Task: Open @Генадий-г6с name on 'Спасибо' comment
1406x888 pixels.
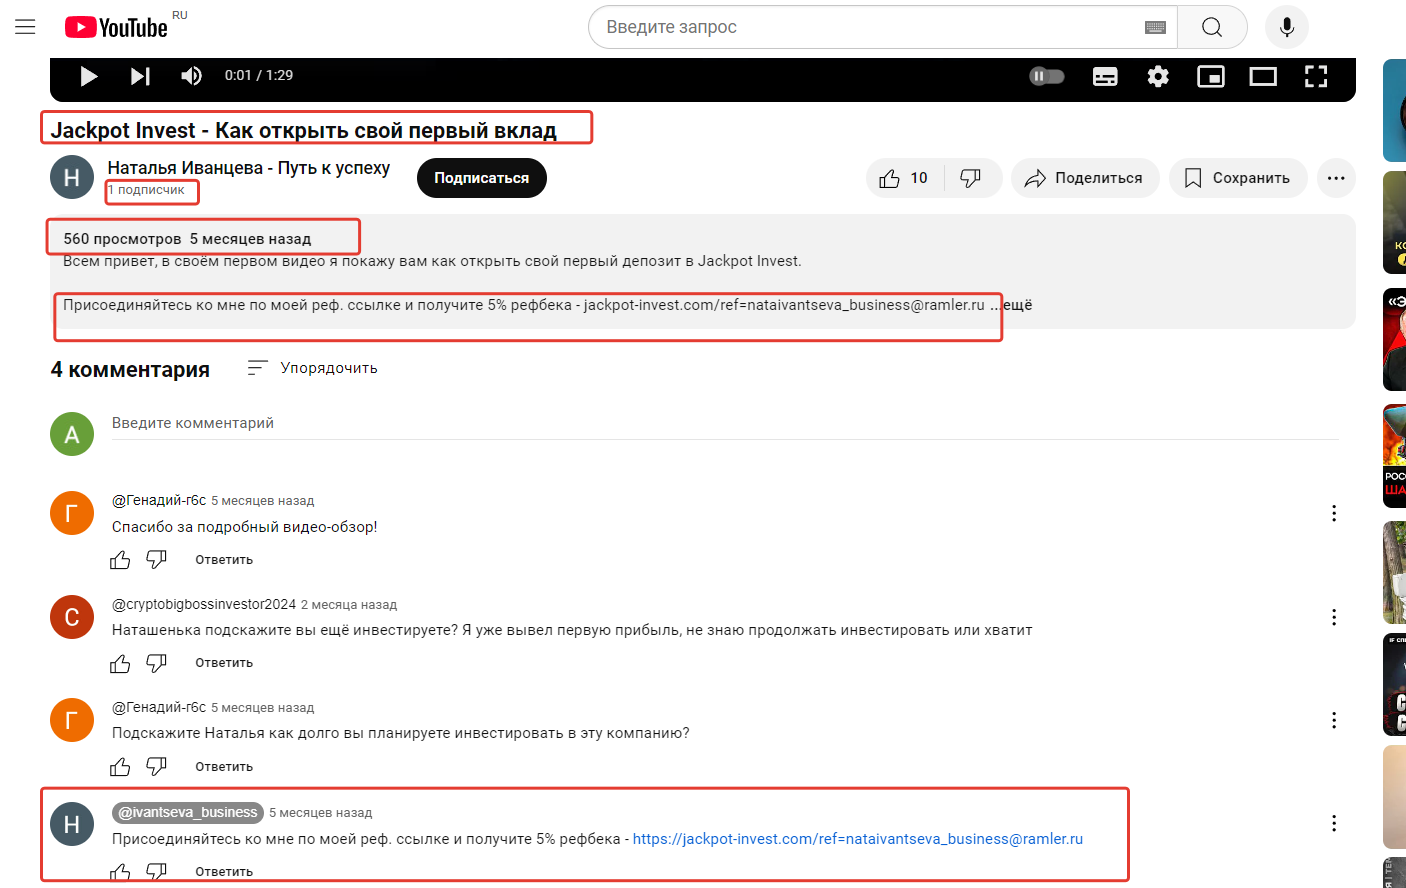Action: pos(159,500)
